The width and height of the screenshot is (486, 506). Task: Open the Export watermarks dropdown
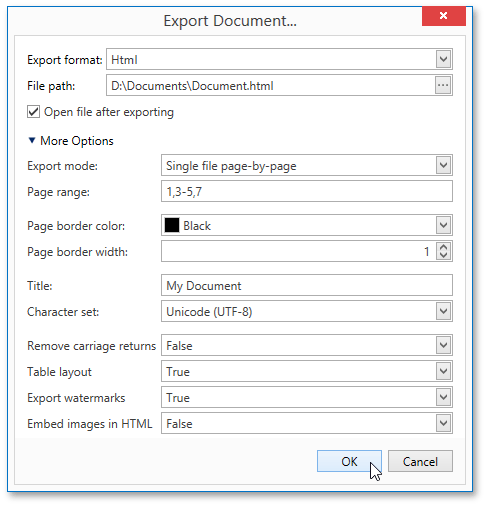443,397
